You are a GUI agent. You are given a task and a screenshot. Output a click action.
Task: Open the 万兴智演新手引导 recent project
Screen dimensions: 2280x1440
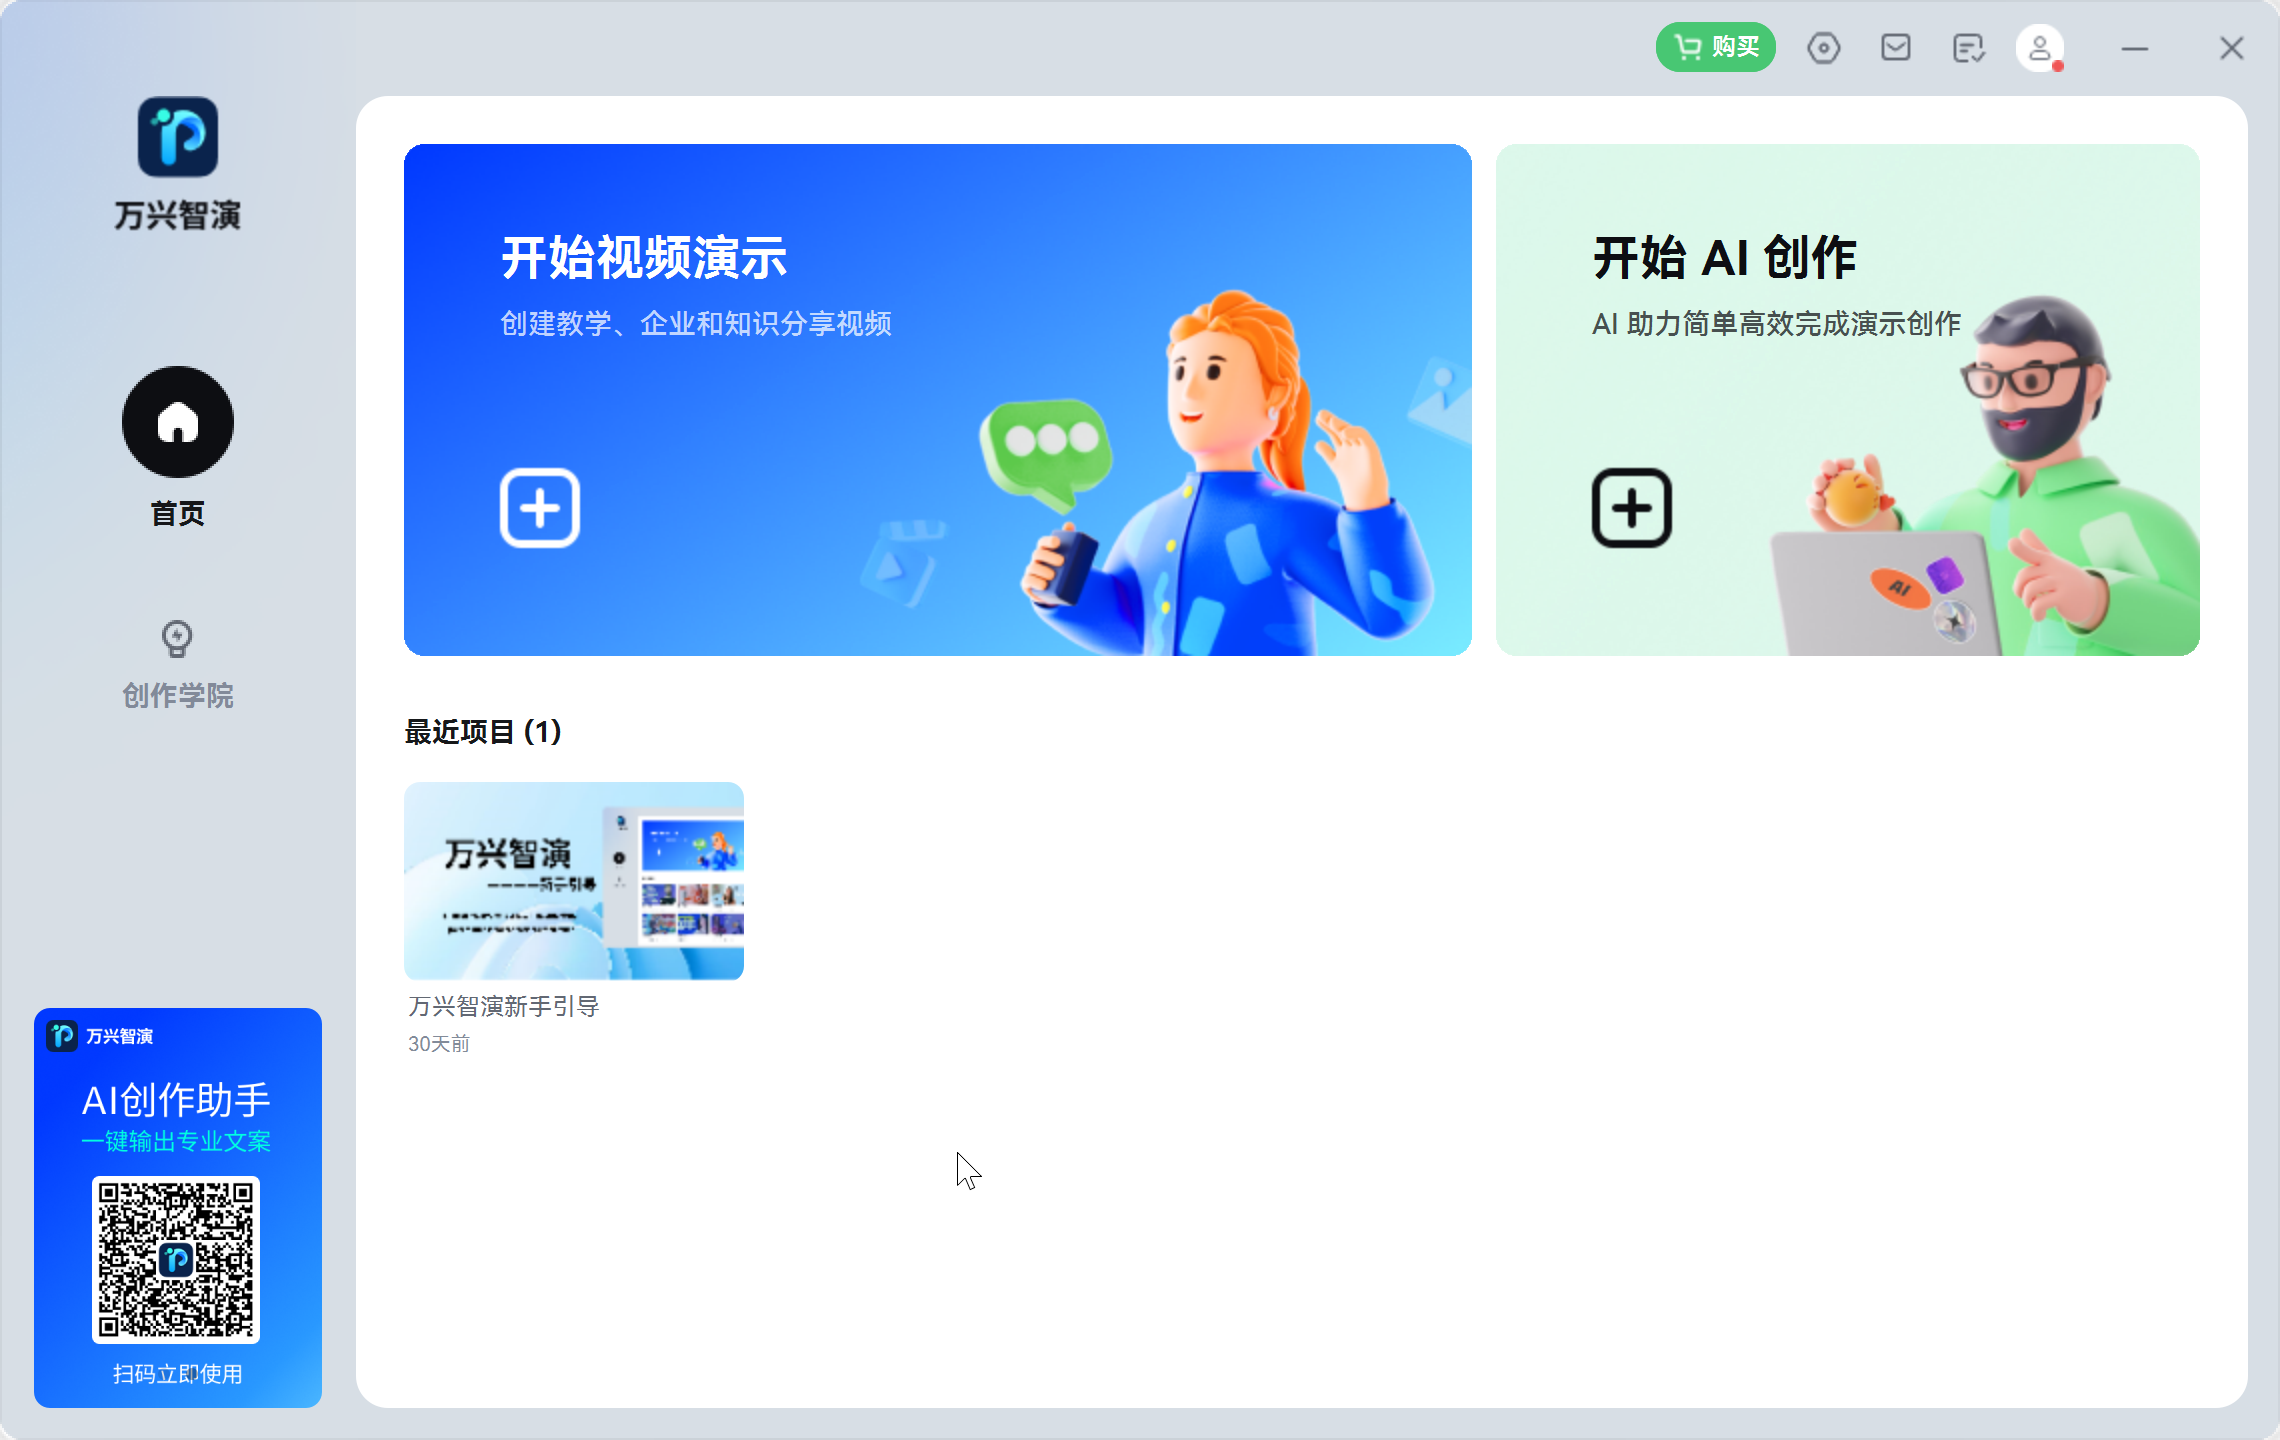(x=574, y=881)
